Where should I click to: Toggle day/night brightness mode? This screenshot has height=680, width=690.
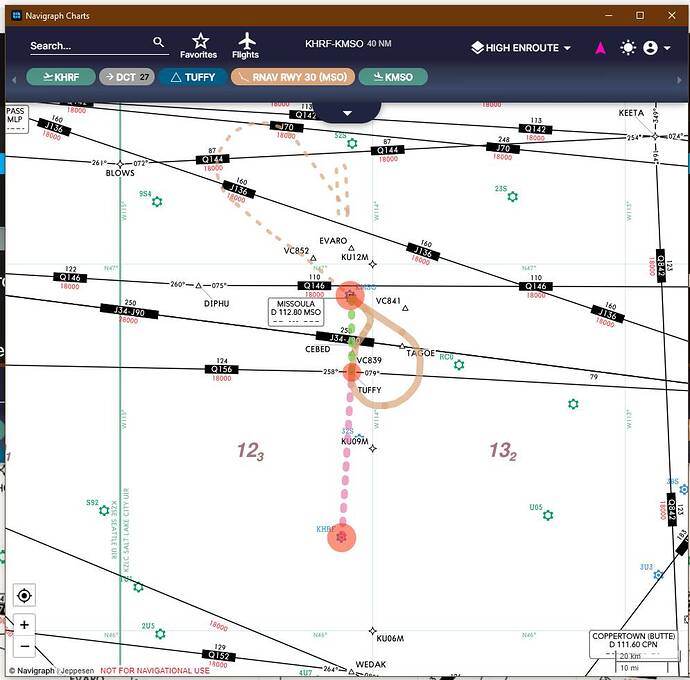point(627,48)
